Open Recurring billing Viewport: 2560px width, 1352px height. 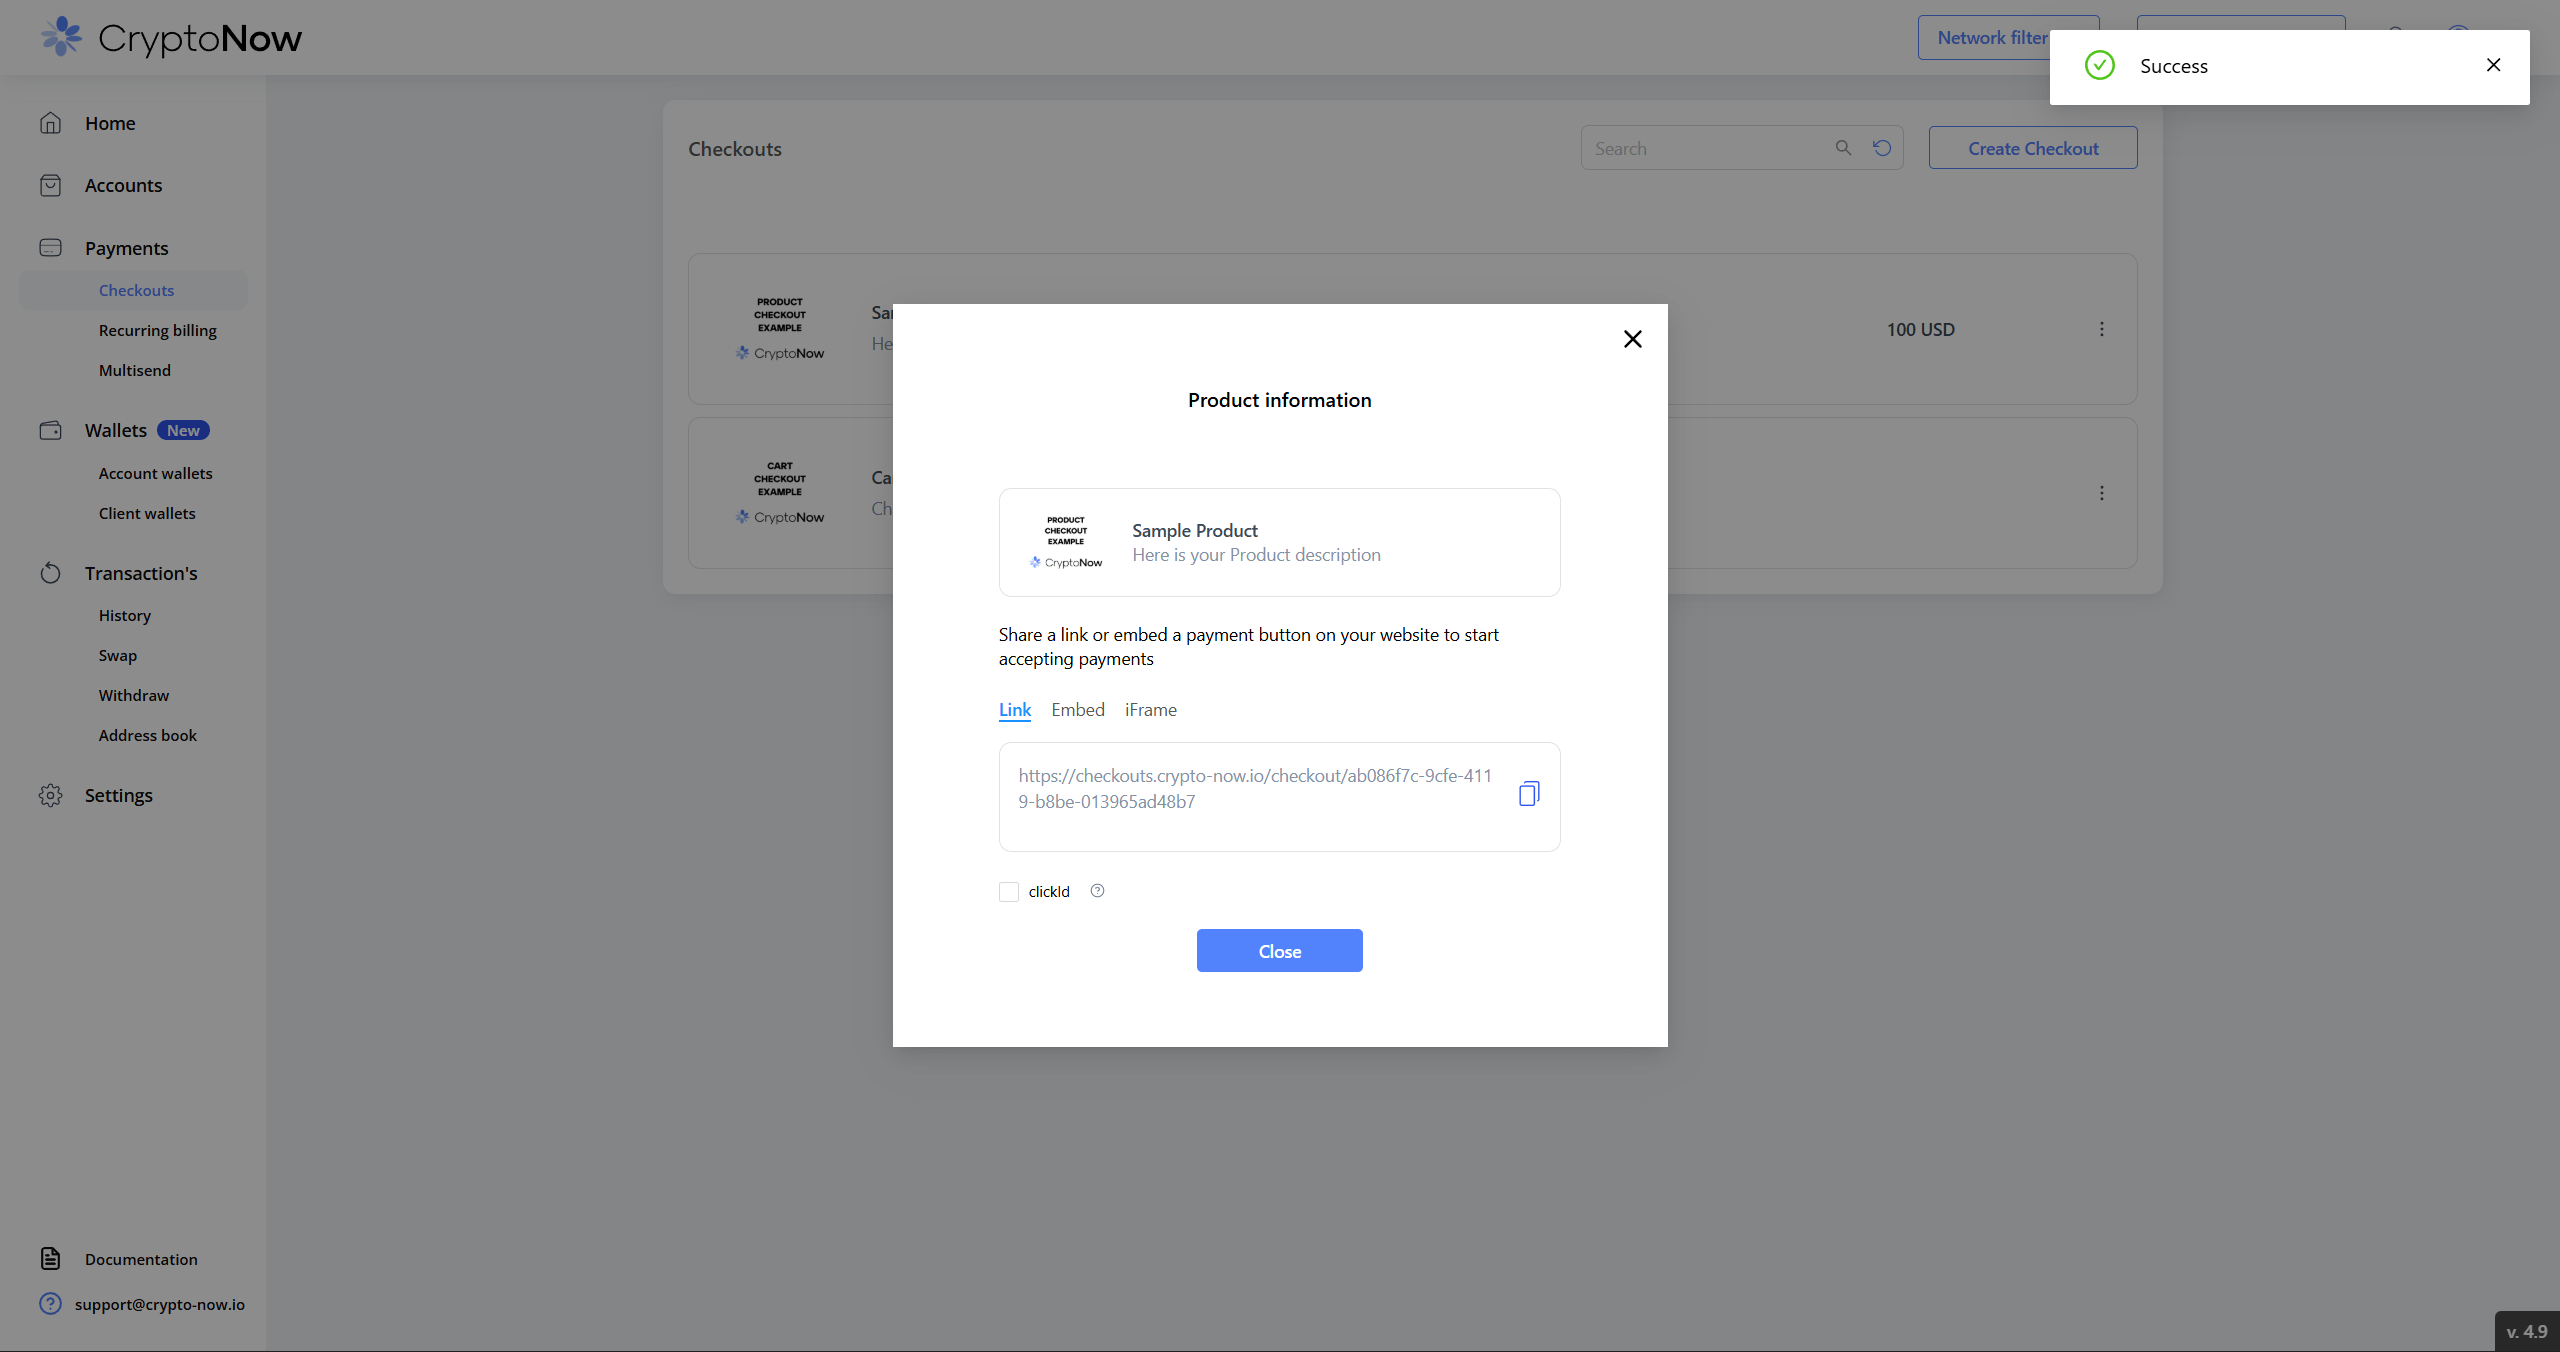pyautogui.click(x=158, y=330)
